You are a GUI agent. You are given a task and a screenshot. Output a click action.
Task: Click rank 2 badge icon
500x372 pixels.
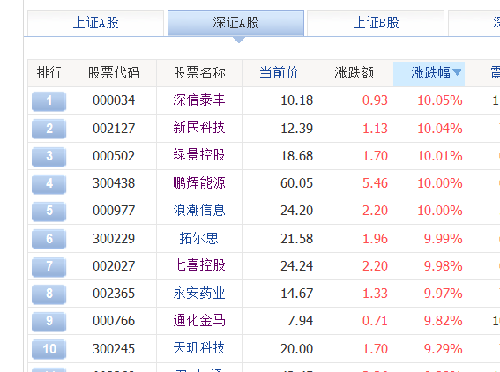pos(49,129)
